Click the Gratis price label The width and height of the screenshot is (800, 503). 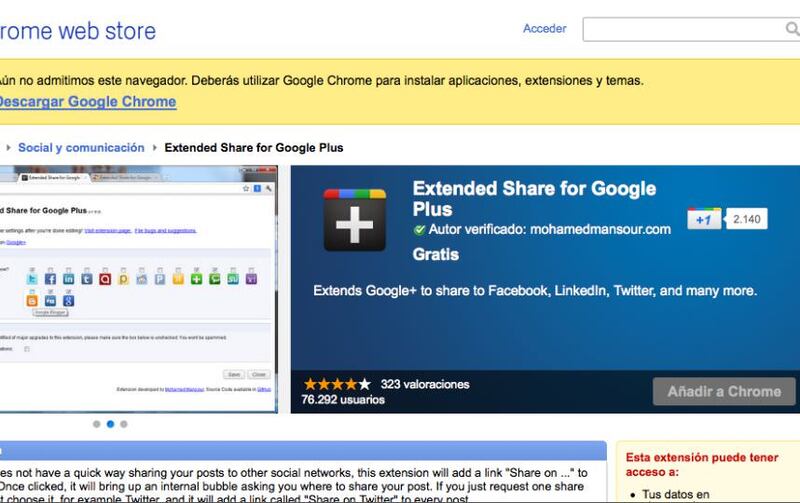click(436, 255)
